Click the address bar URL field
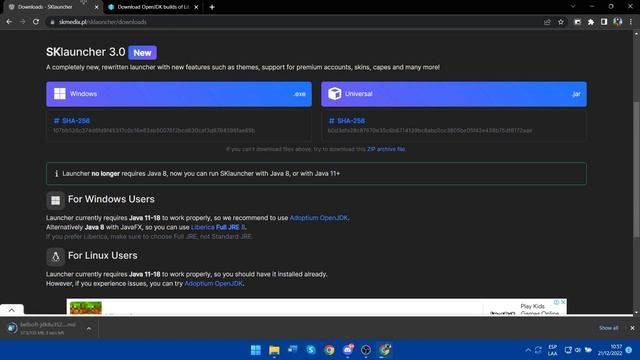This screenshot has width=640, height=360. point(294,22)
